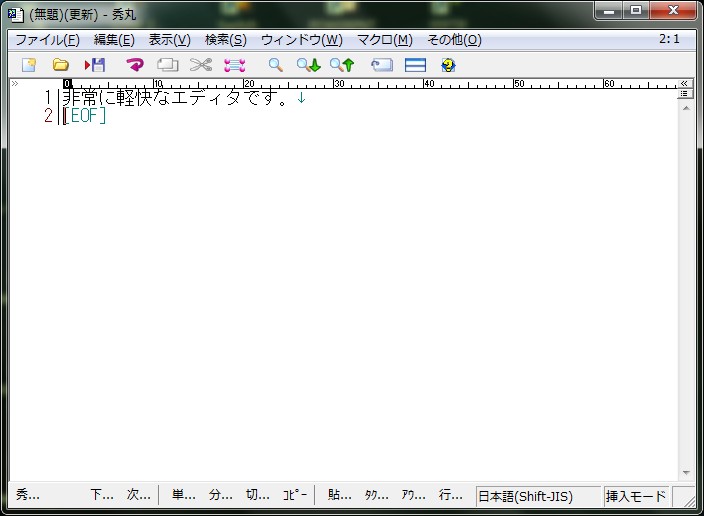Open search with the magnifying glass icon
The height and width of the screenshot is (516, 704).
275,65
